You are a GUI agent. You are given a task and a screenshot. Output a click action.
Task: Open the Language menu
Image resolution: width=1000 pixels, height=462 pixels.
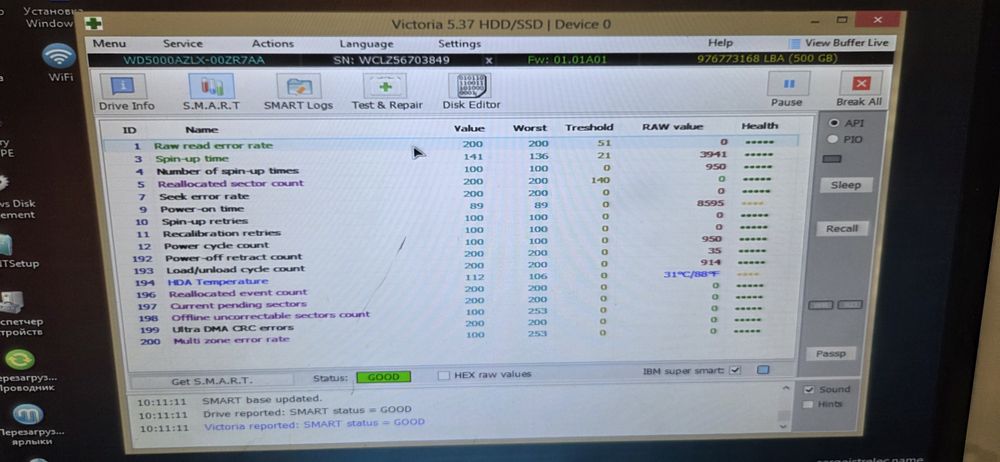click(x=366, y=43)
